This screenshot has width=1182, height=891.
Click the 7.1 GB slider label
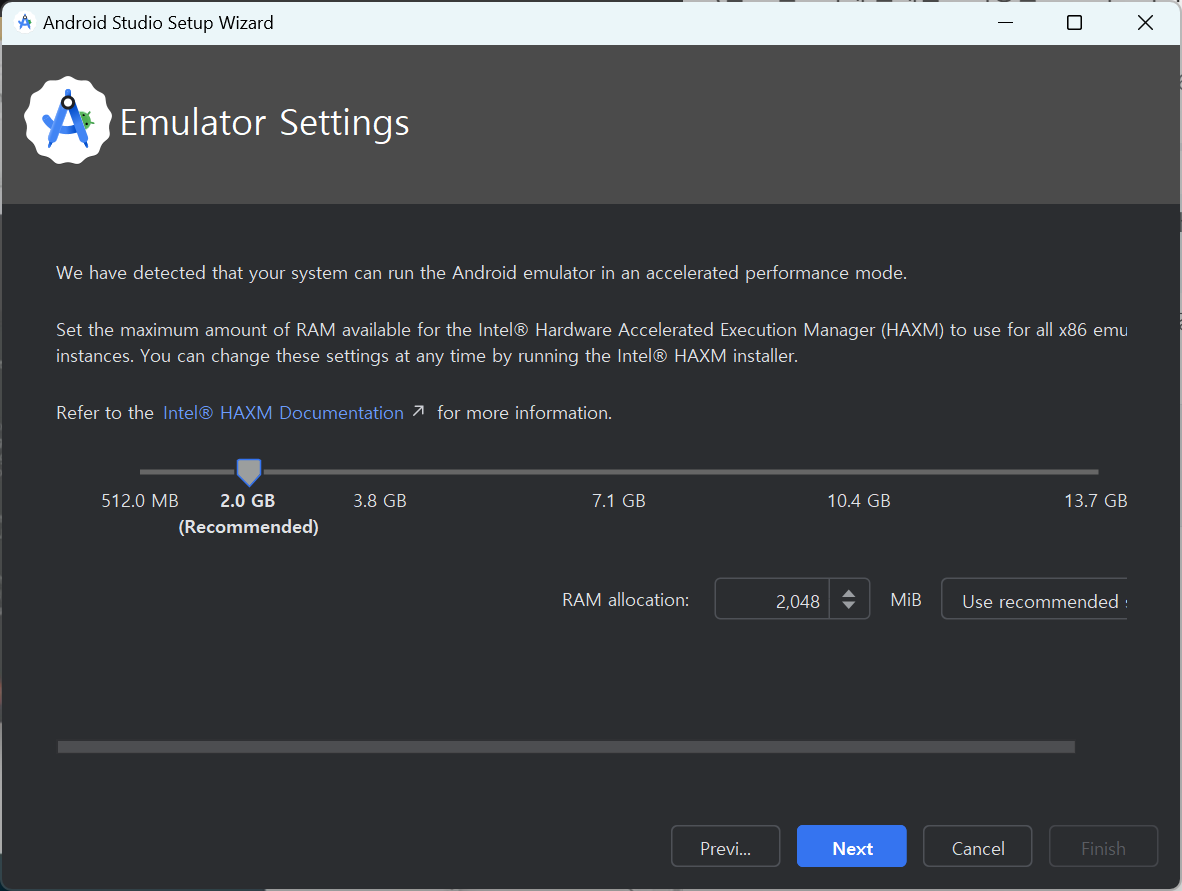click(x=619, y=501)
